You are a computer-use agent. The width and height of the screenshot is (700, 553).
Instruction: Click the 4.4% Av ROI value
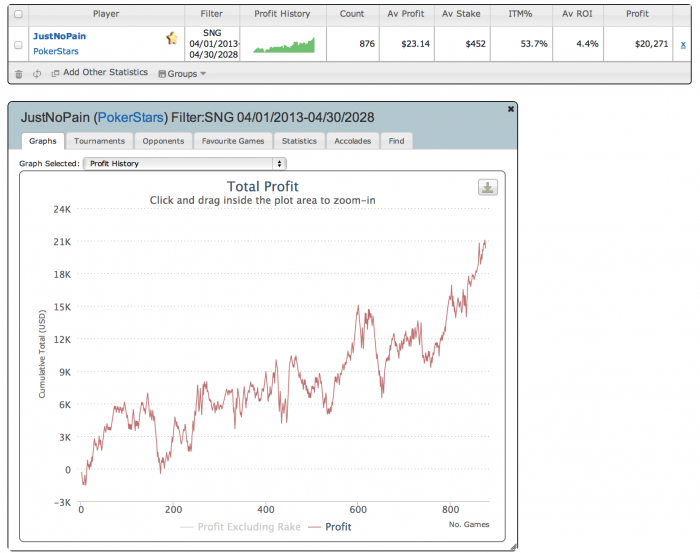click(587, 44)
